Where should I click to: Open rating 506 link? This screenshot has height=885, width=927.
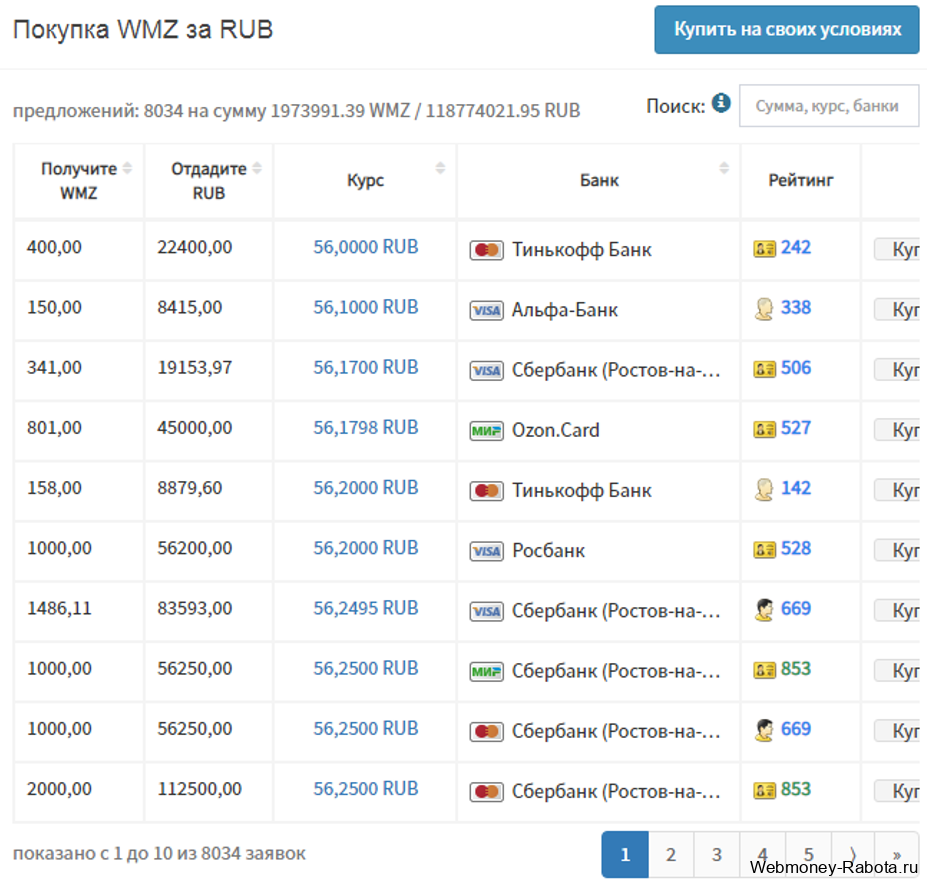(796, 368)
